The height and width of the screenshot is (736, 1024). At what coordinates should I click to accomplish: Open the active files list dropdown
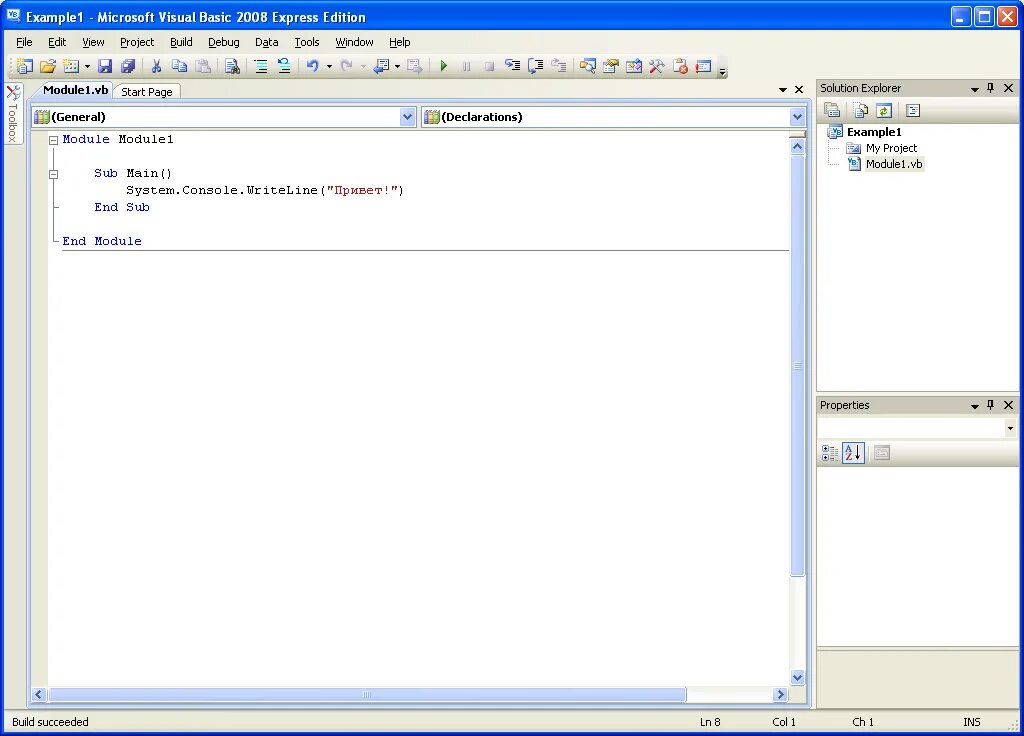tap(782, 89)
